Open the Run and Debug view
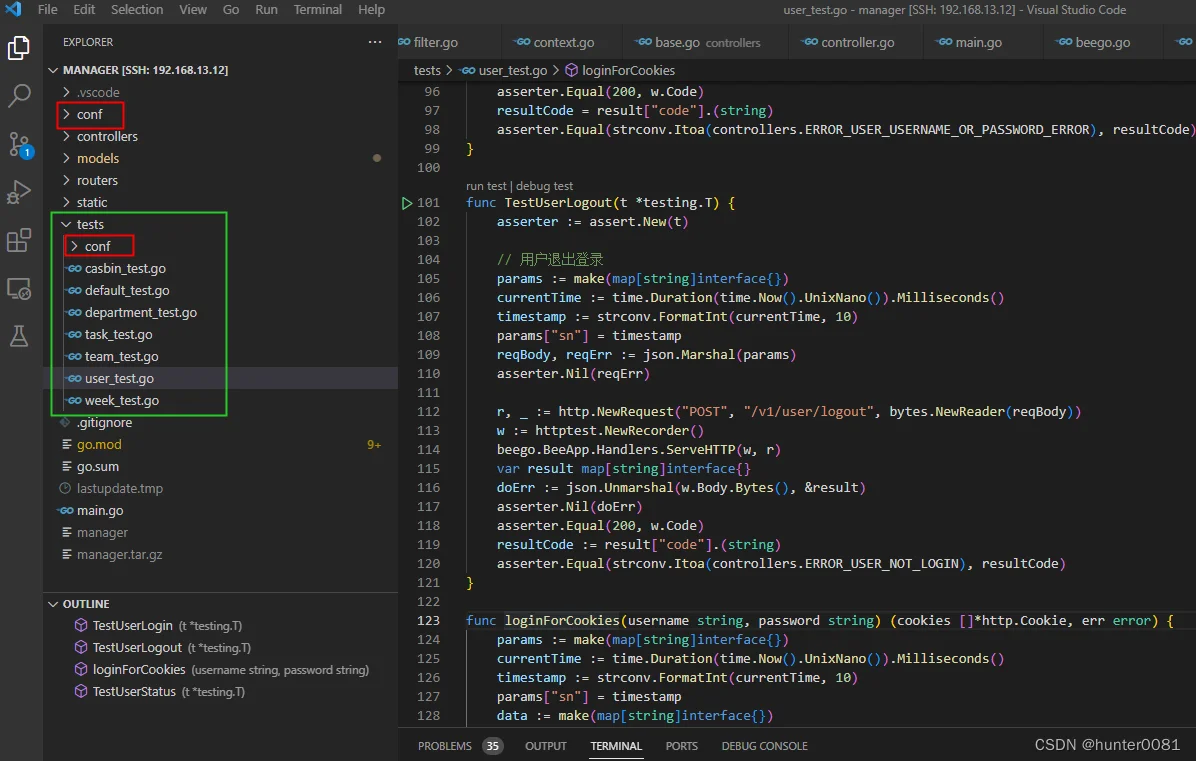 click(18, 192)
